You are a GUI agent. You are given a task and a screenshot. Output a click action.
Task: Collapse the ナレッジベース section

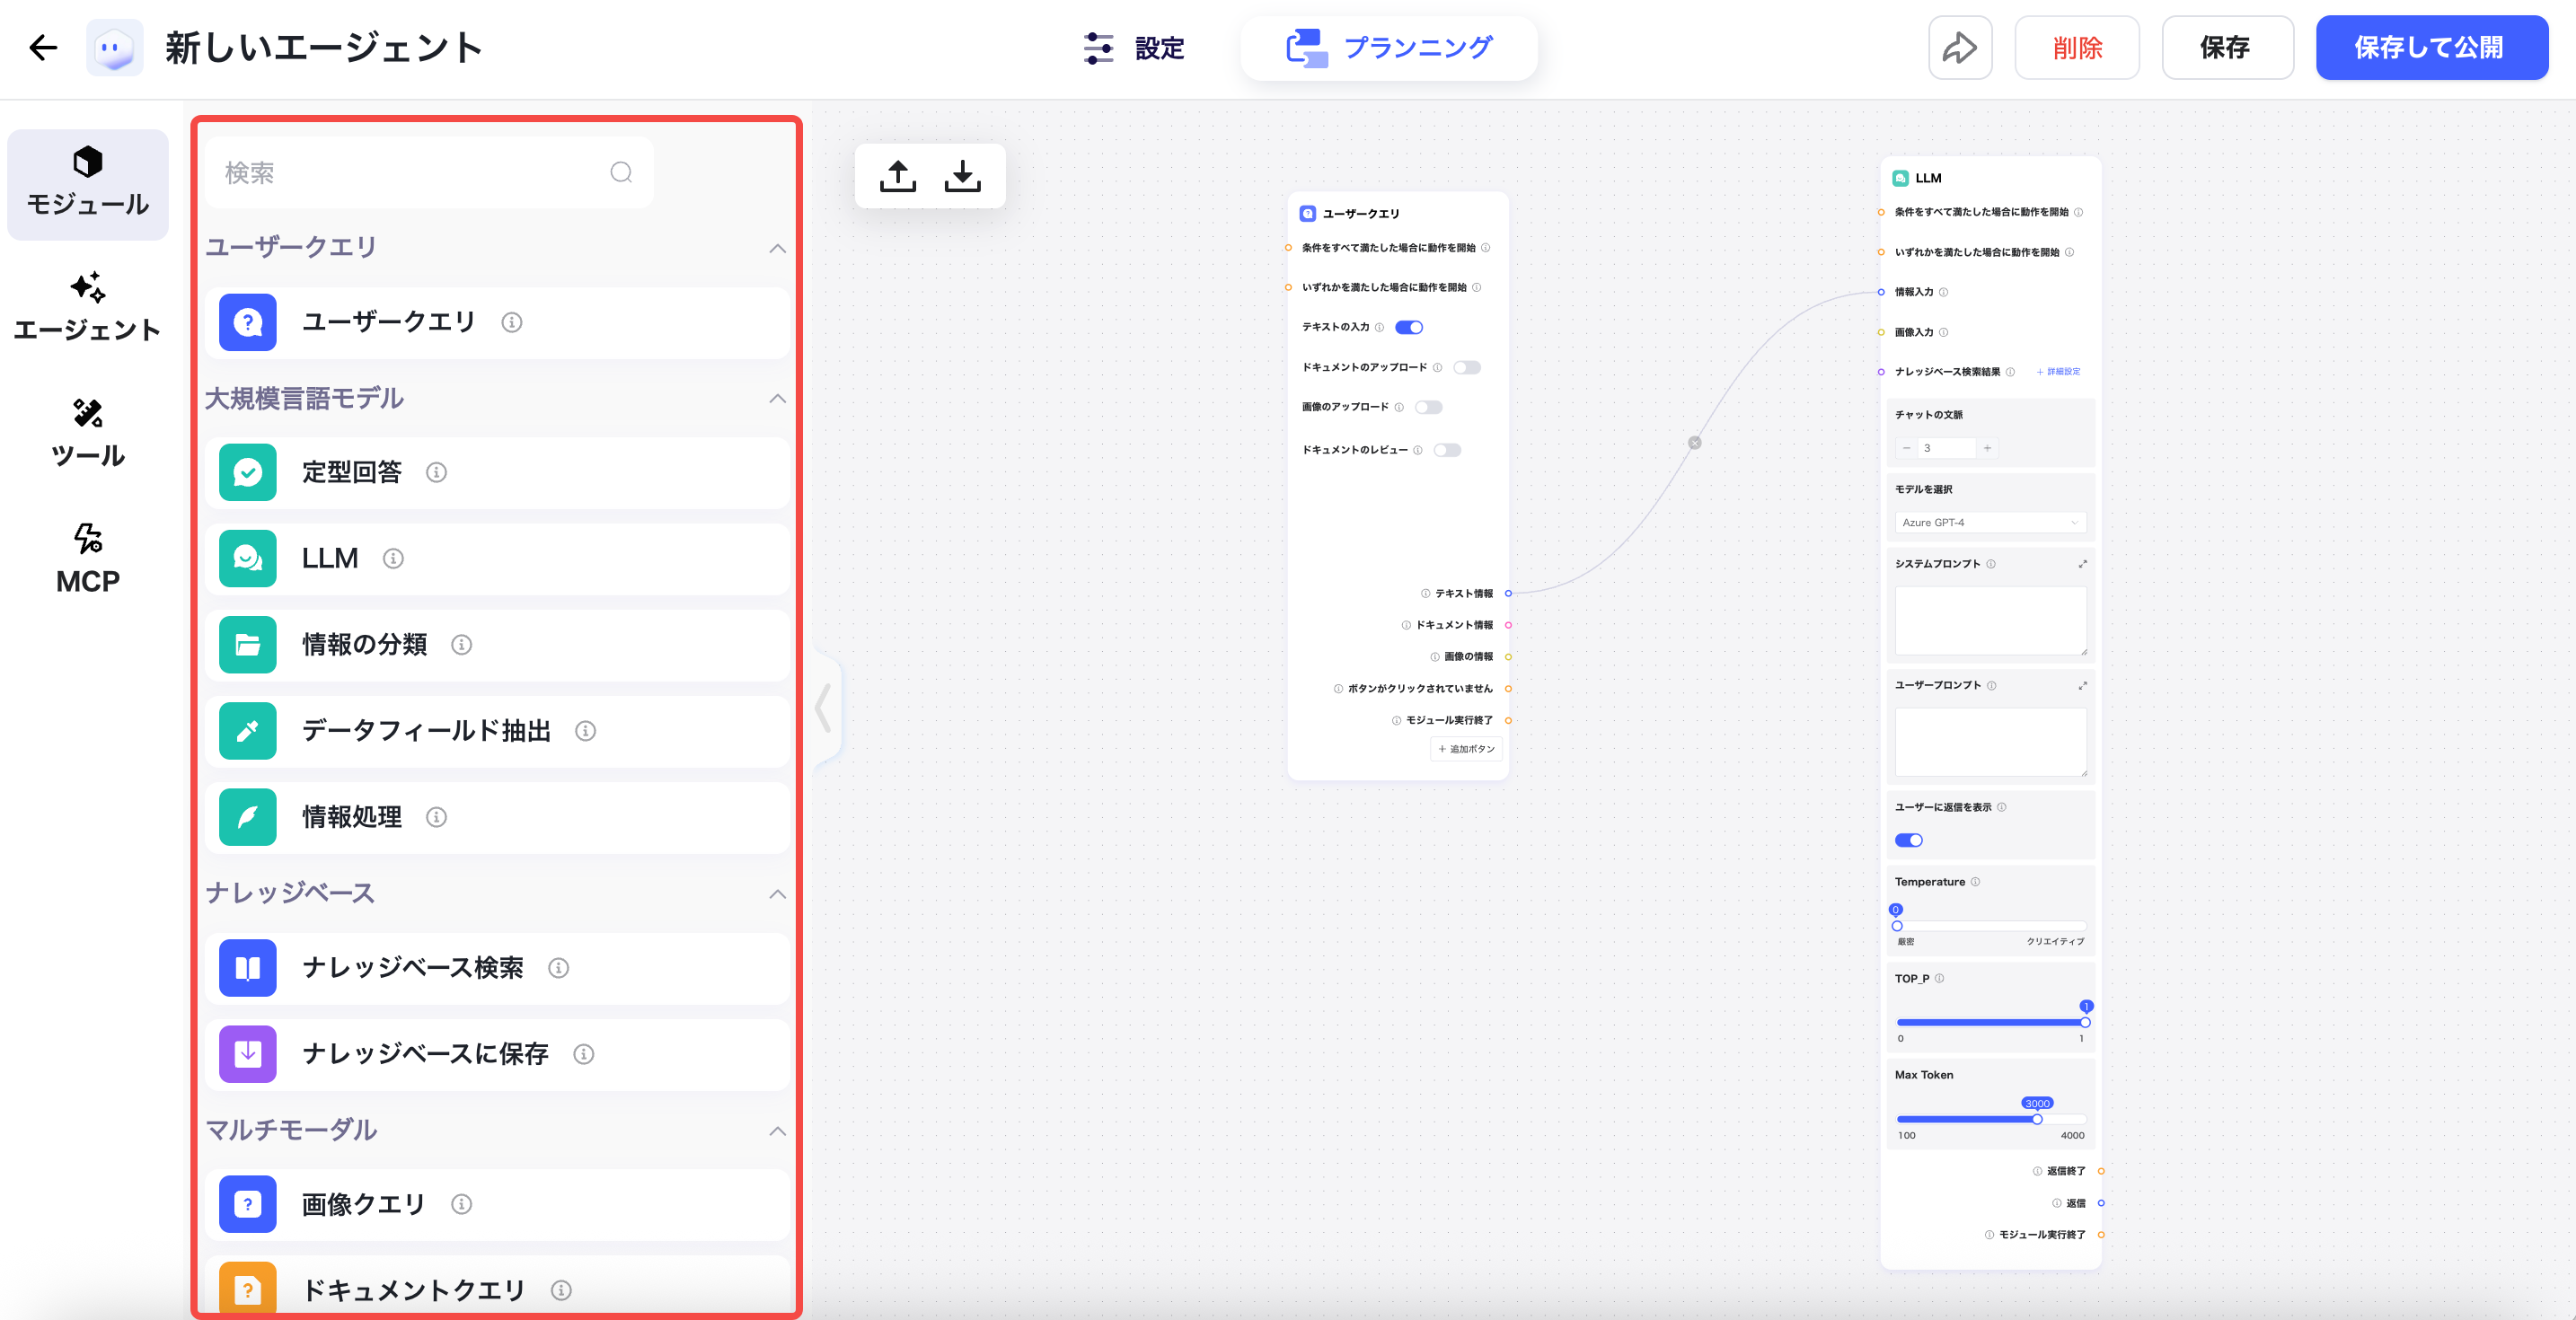(777, 894)
